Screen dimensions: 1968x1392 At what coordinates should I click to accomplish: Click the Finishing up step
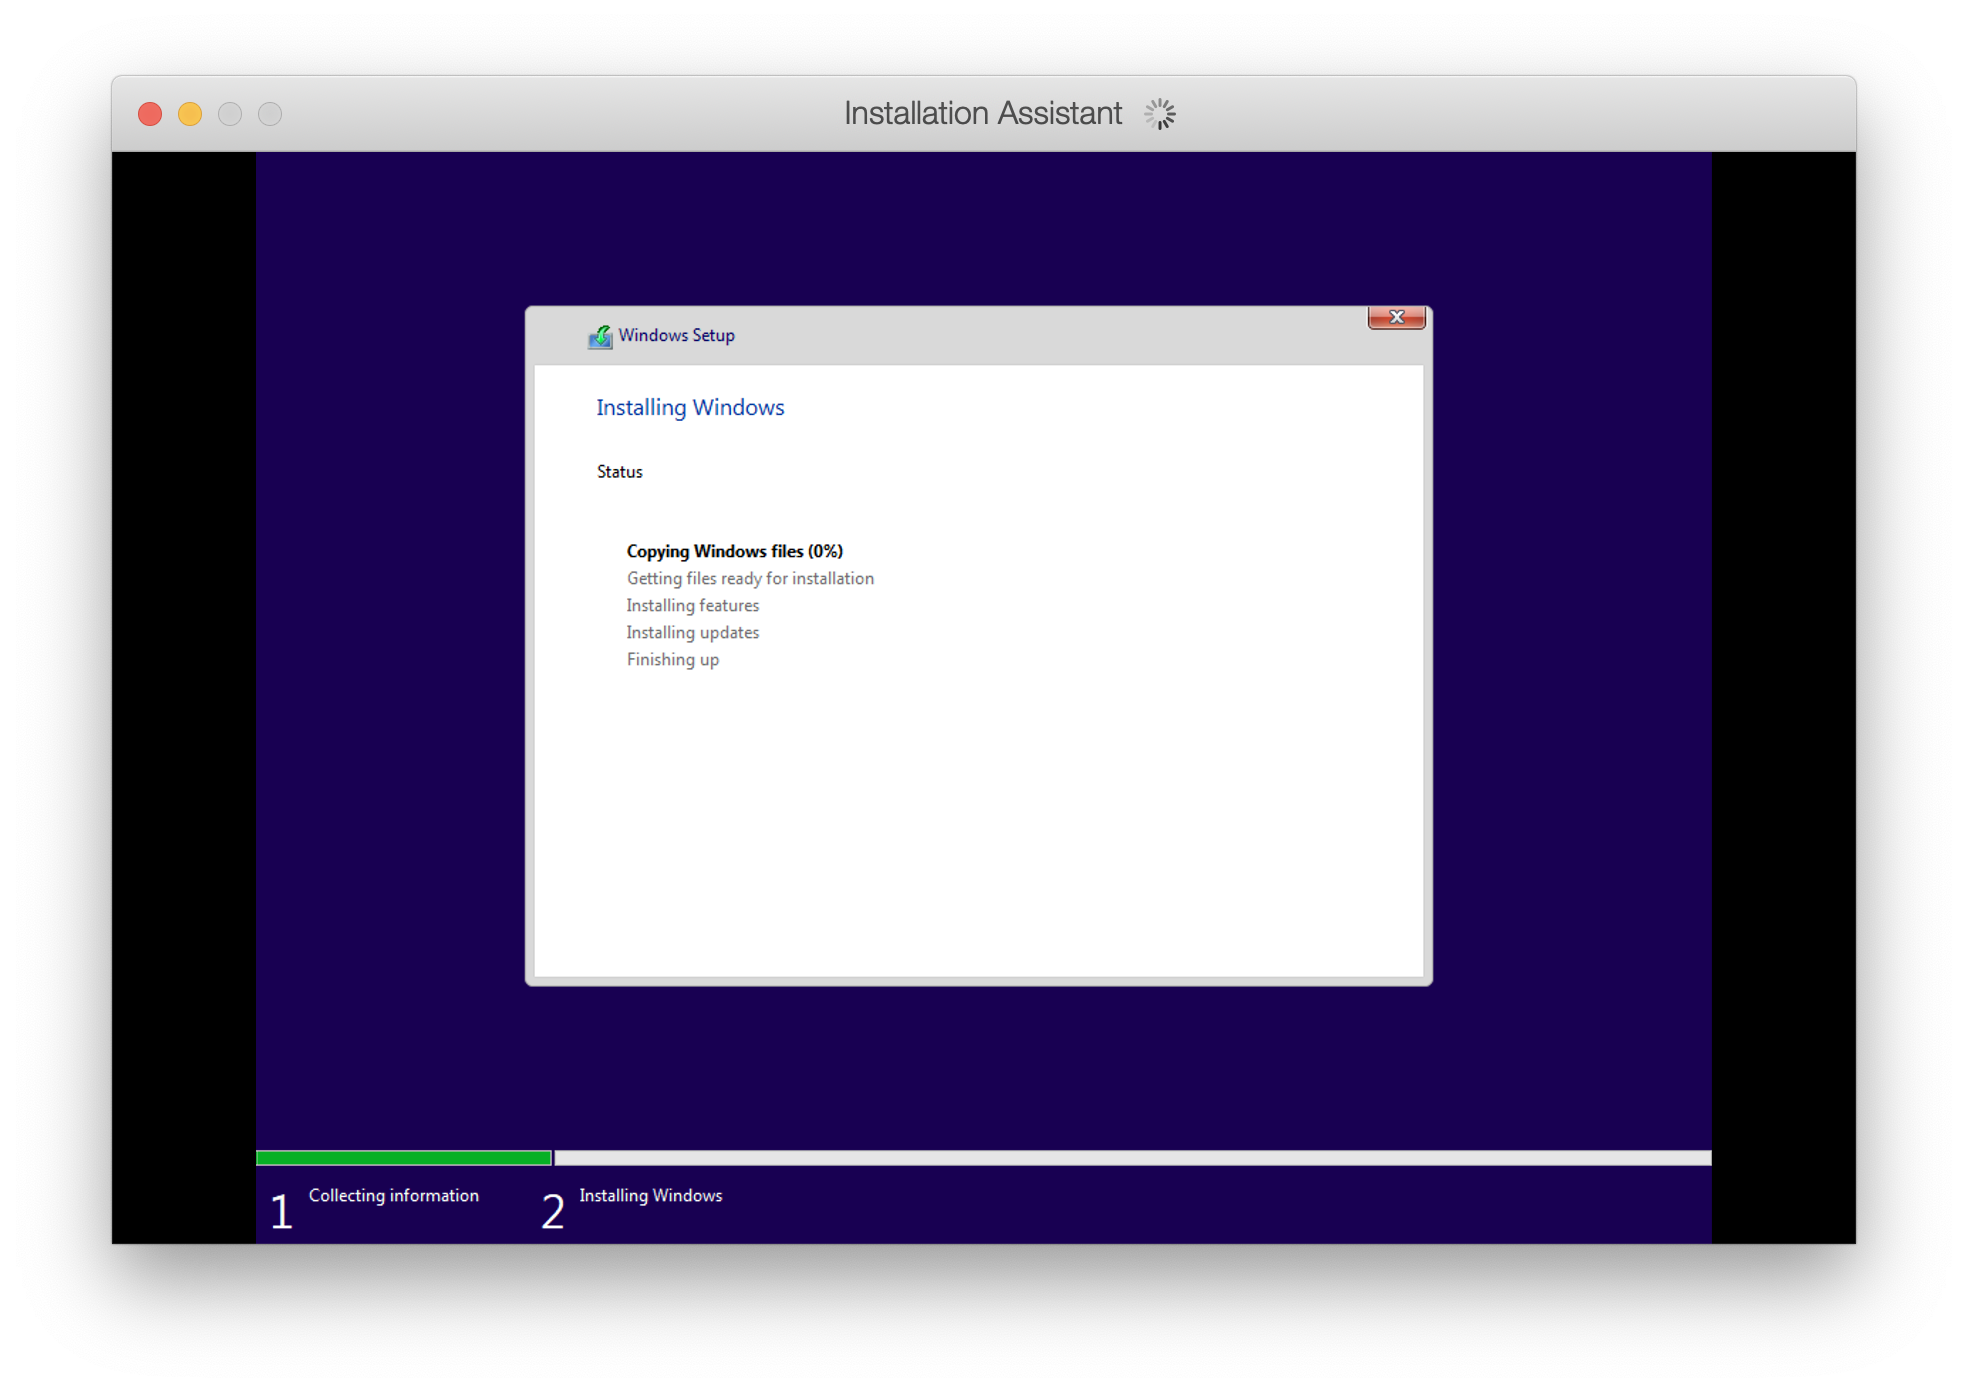point(671,659)
